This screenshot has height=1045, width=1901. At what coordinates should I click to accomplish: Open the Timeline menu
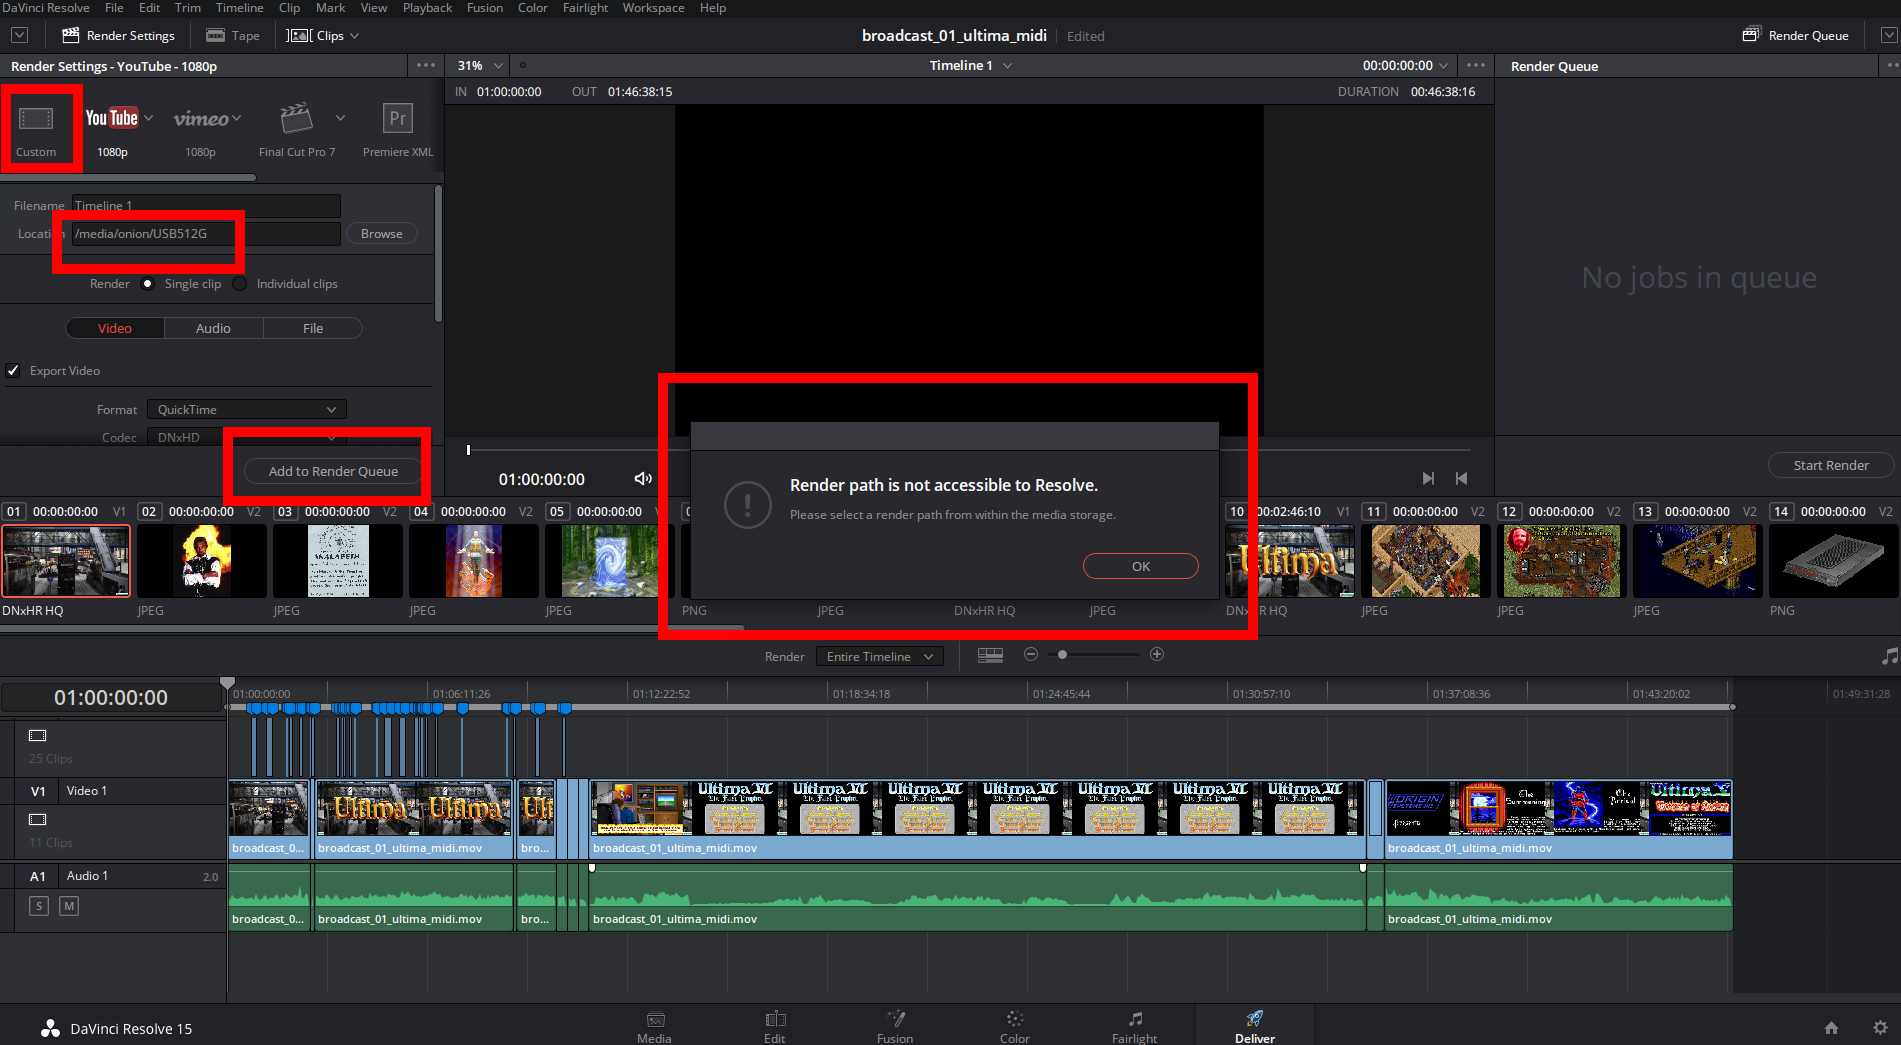pyautogui.click(x=240, y=8)
